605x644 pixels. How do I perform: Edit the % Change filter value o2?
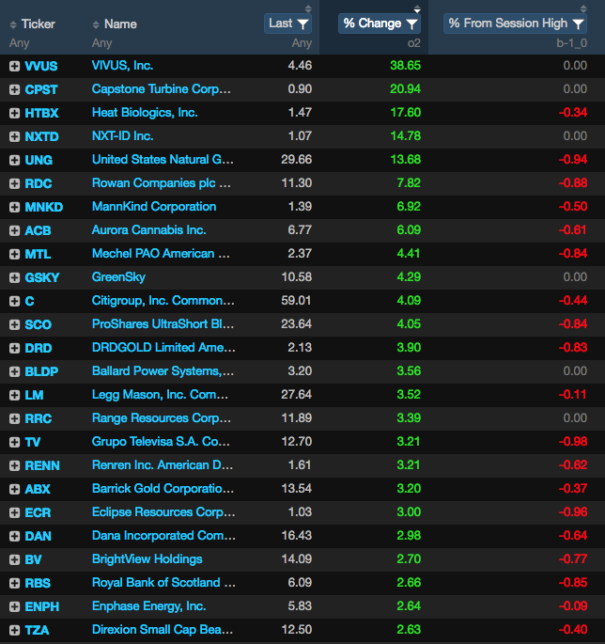414,43
